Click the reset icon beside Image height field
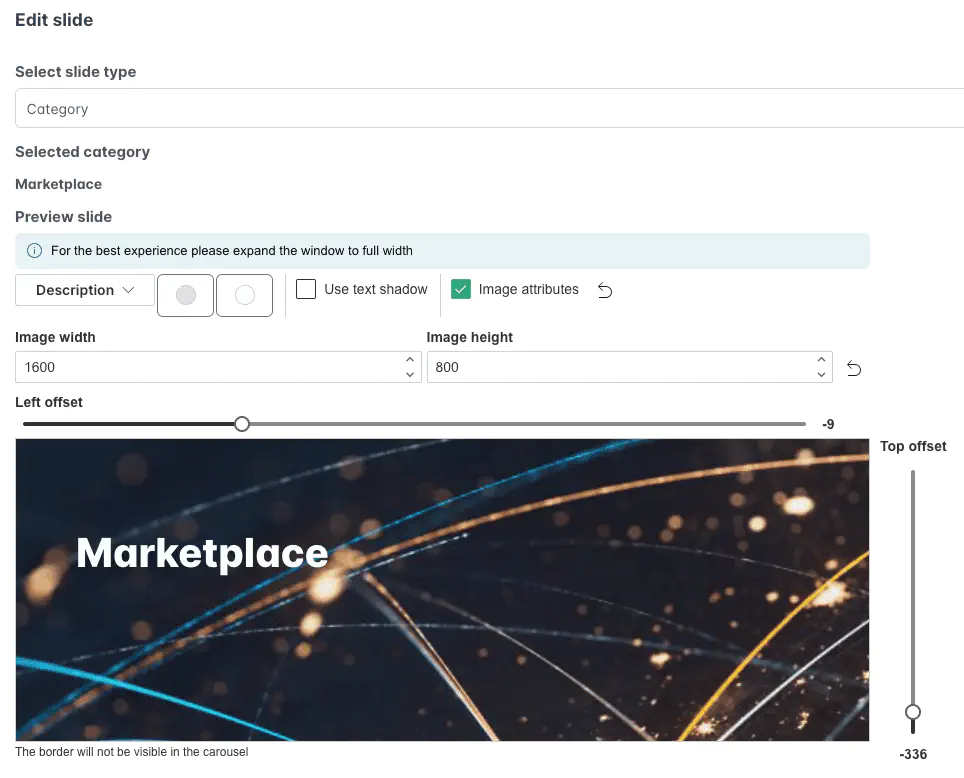 854,368
